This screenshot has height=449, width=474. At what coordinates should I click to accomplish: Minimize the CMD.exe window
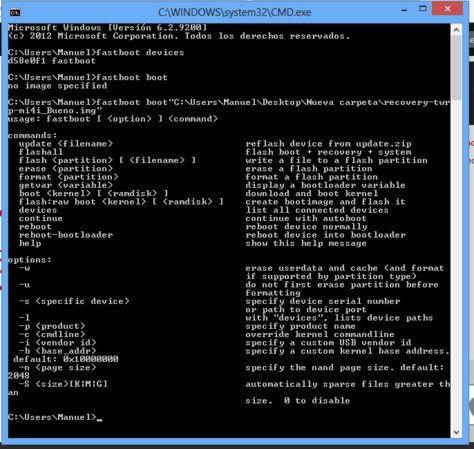click(404, 10)
